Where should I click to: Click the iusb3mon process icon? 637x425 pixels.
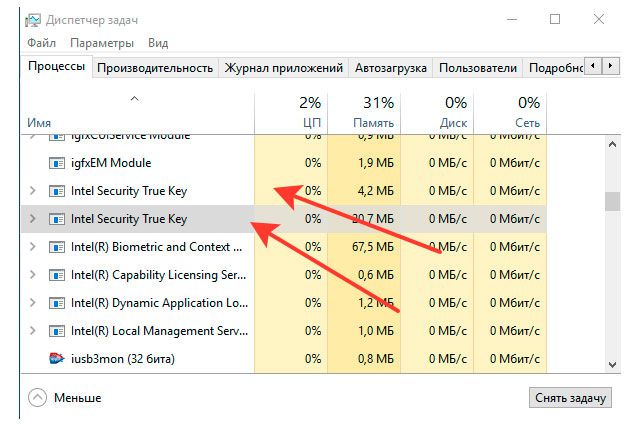(x=57, y=359)
